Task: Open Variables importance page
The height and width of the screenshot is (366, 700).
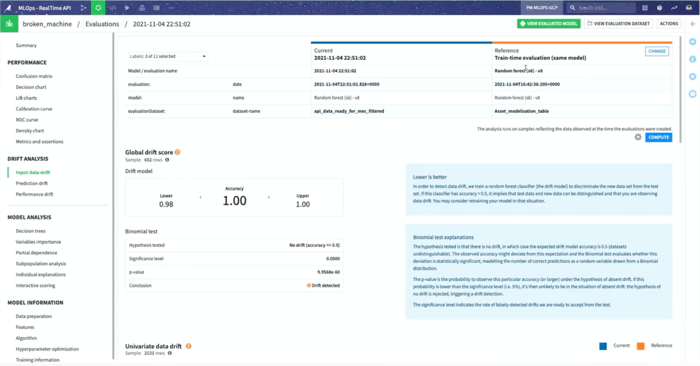Action: [x=38, y=242]
